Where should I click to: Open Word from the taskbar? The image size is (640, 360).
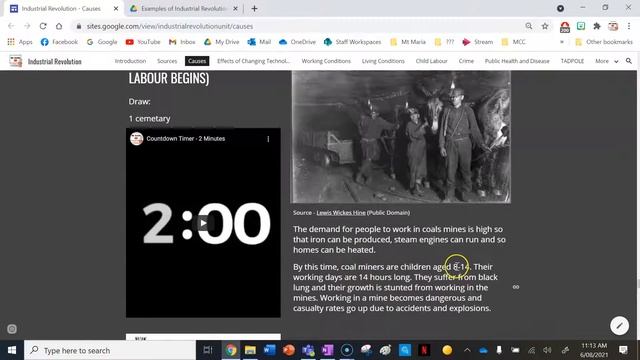[x=269, y=350]
